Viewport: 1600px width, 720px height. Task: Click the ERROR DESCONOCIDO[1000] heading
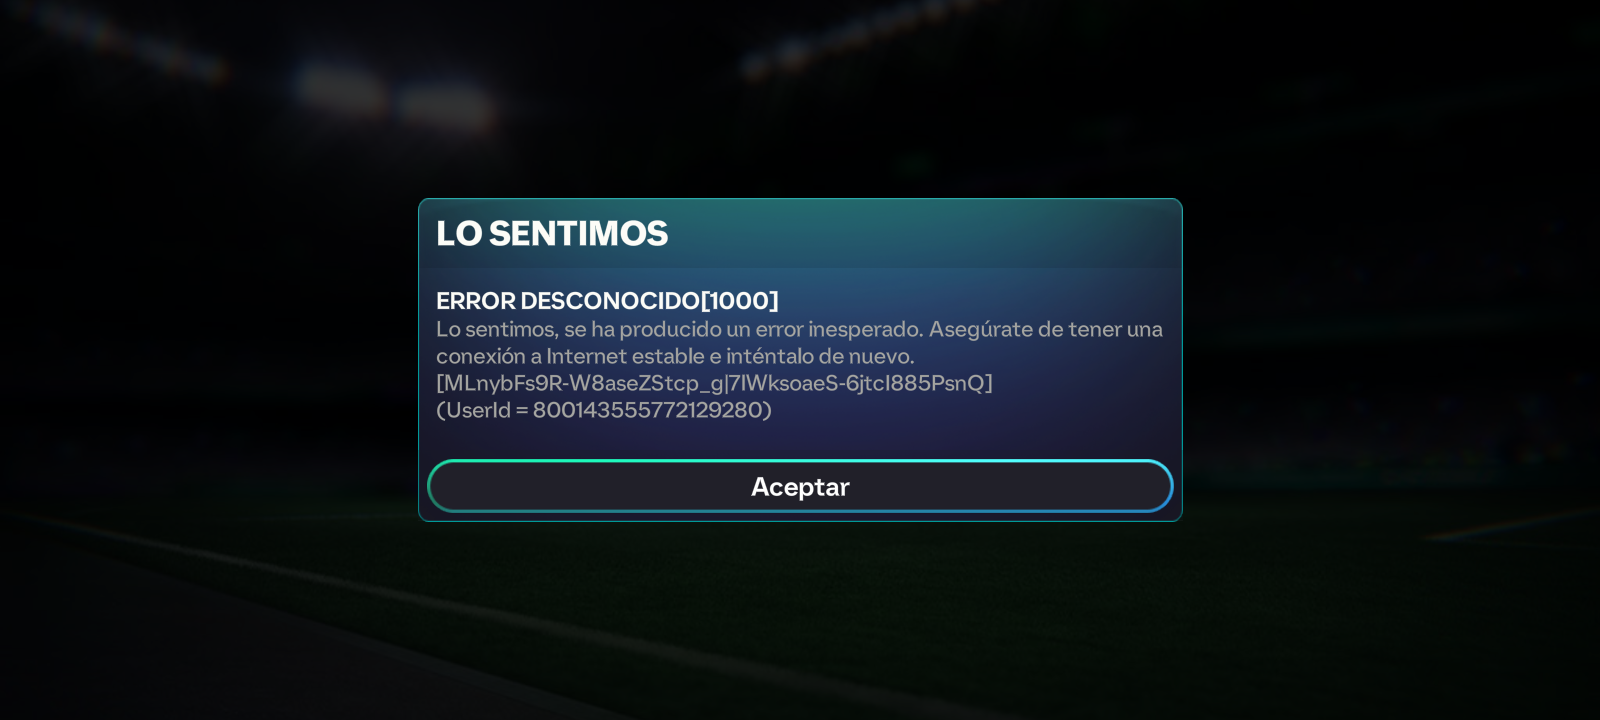click(607, 301)
